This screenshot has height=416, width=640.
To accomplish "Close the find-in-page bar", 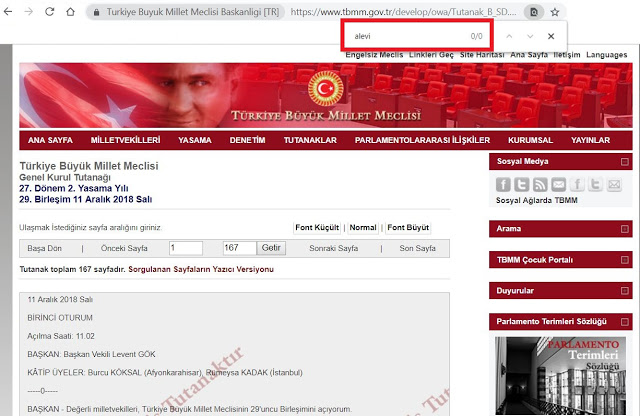I will click(x=551, y=36).
